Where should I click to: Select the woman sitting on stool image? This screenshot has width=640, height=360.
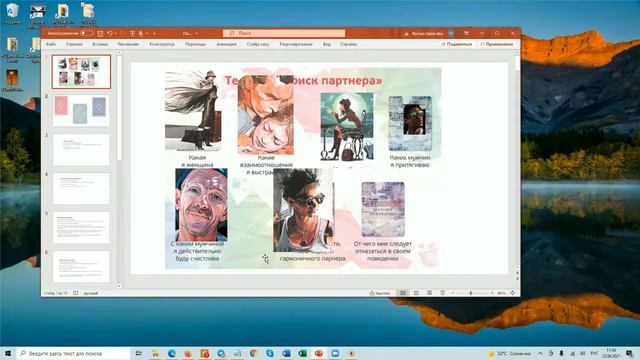(347, 126)
